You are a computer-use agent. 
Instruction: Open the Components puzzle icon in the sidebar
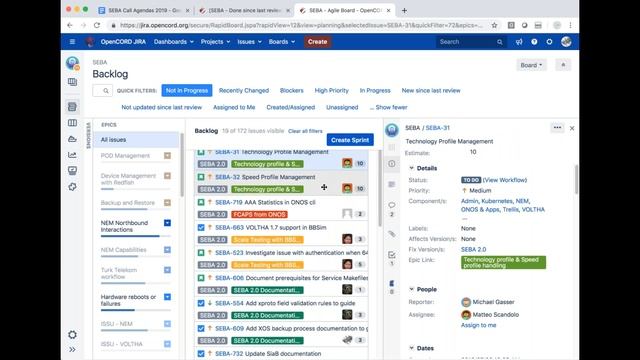coord(72,187)
